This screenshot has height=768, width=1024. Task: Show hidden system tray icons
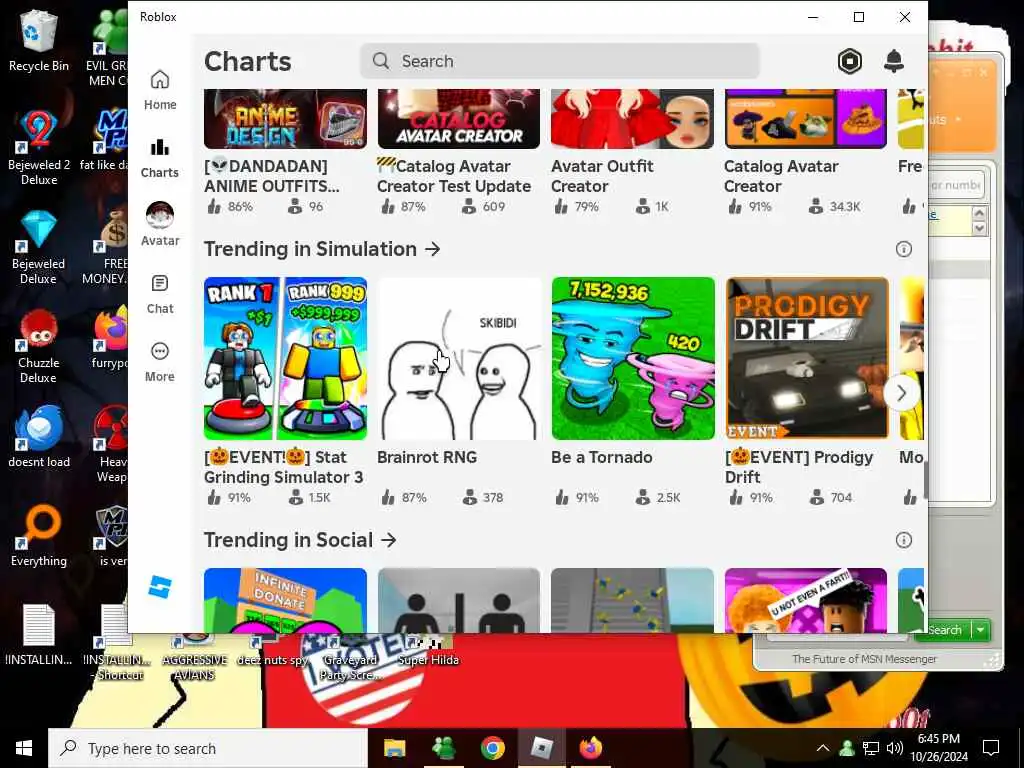823,748
